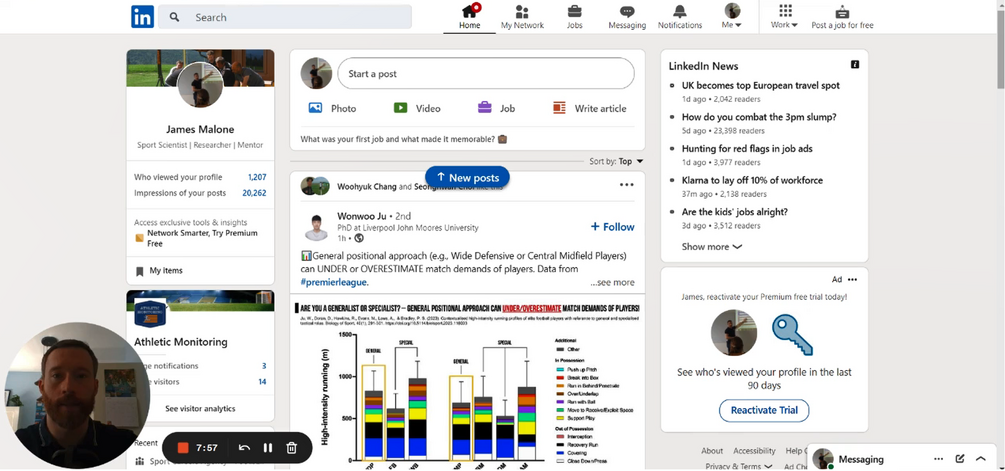Pause the screen recording
The image size is (1005, 471).
[x=268, y=448]
